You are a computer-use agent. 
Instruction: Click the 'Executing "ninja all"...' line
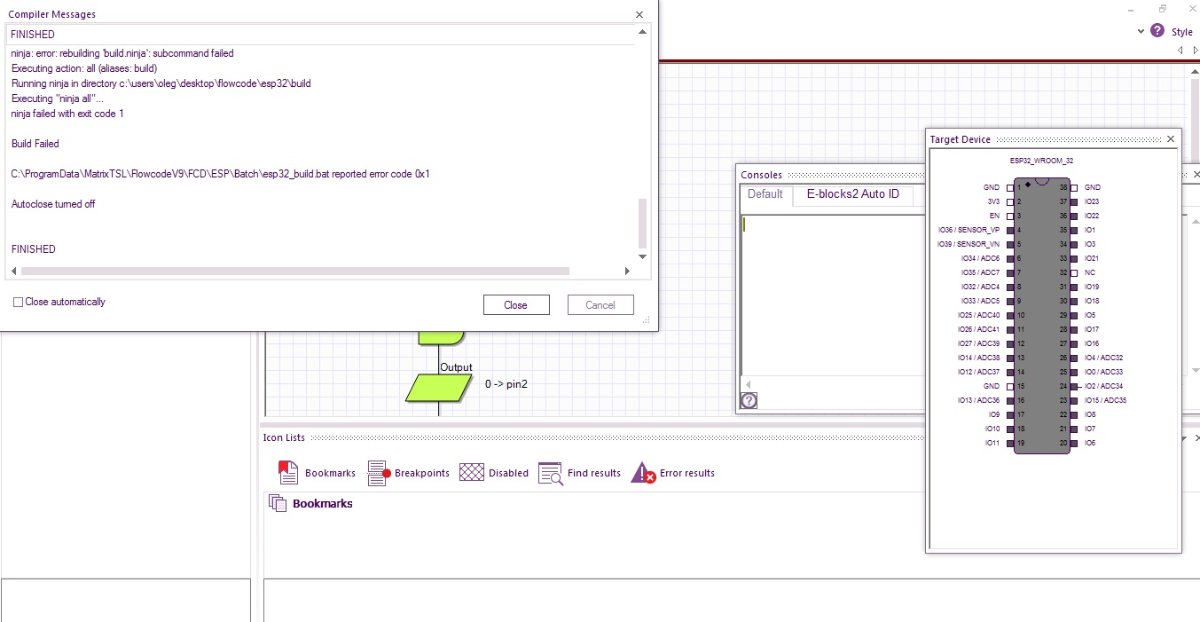(57, 99)
